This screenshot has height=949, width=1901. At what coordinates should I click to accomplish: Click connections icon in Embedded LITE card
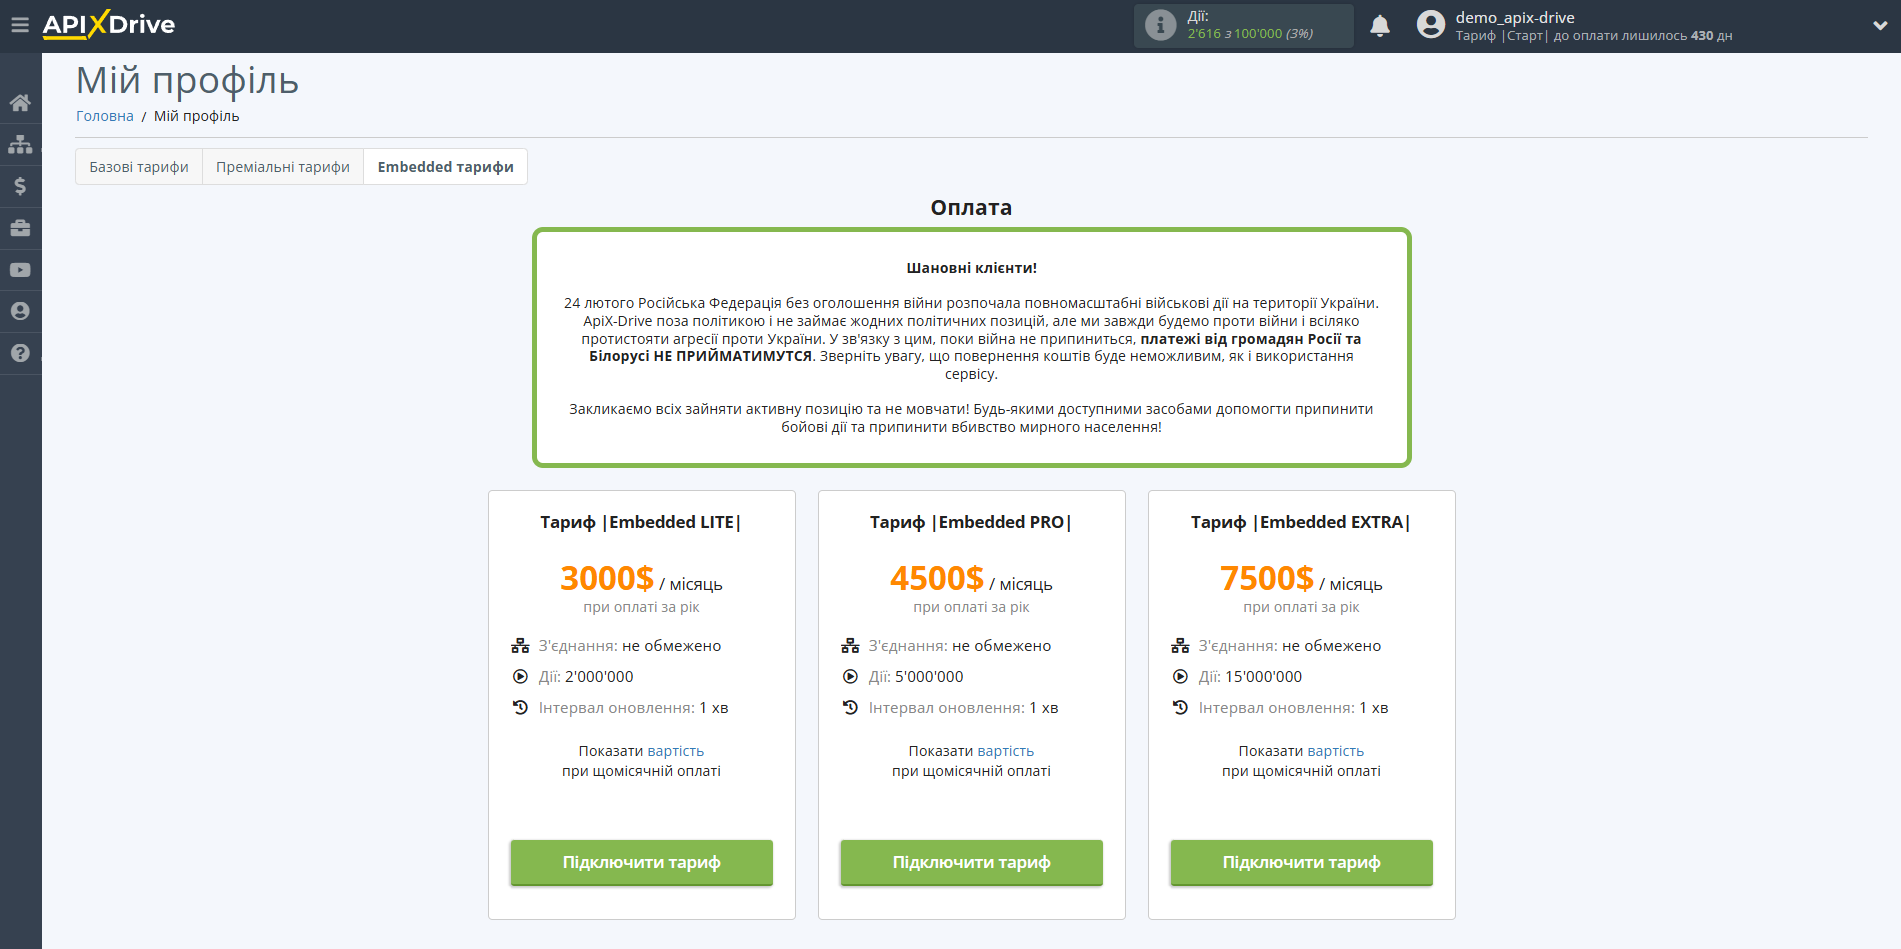tap(520, 646)
